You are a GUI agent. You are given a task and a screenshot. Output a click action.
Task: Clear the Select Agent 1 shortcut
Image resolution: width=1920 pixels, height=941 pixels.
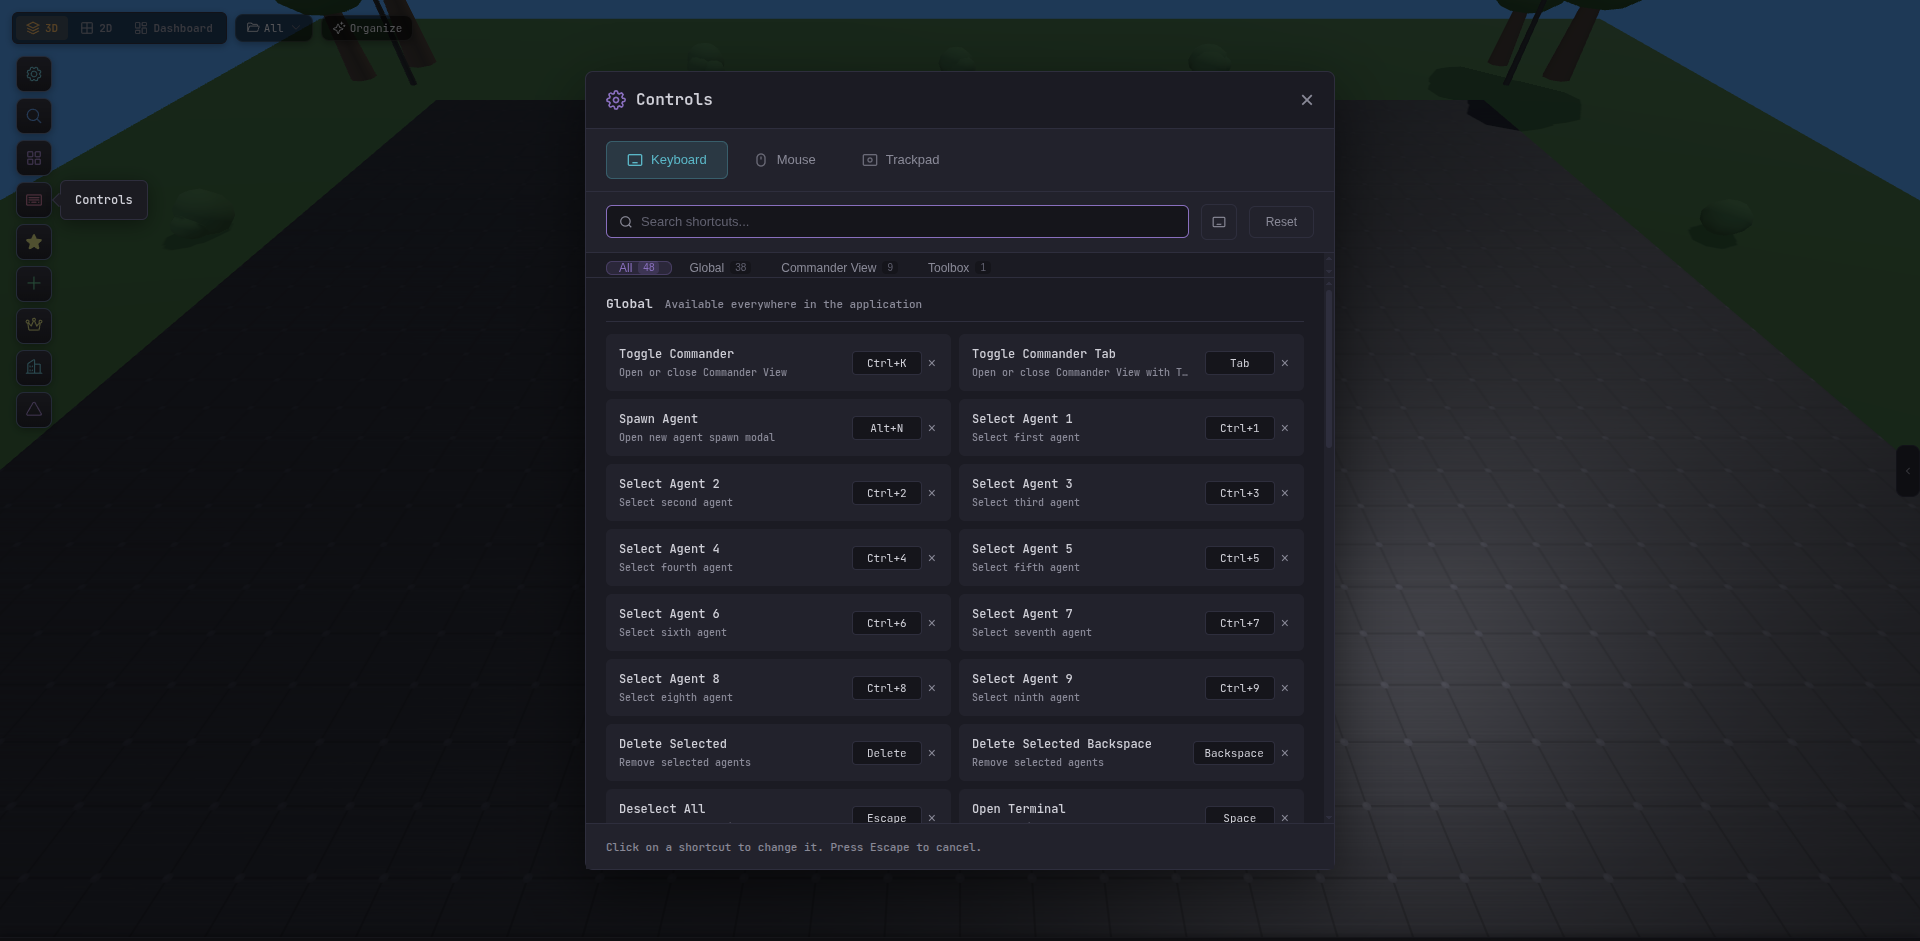(x=1285, y=428)
